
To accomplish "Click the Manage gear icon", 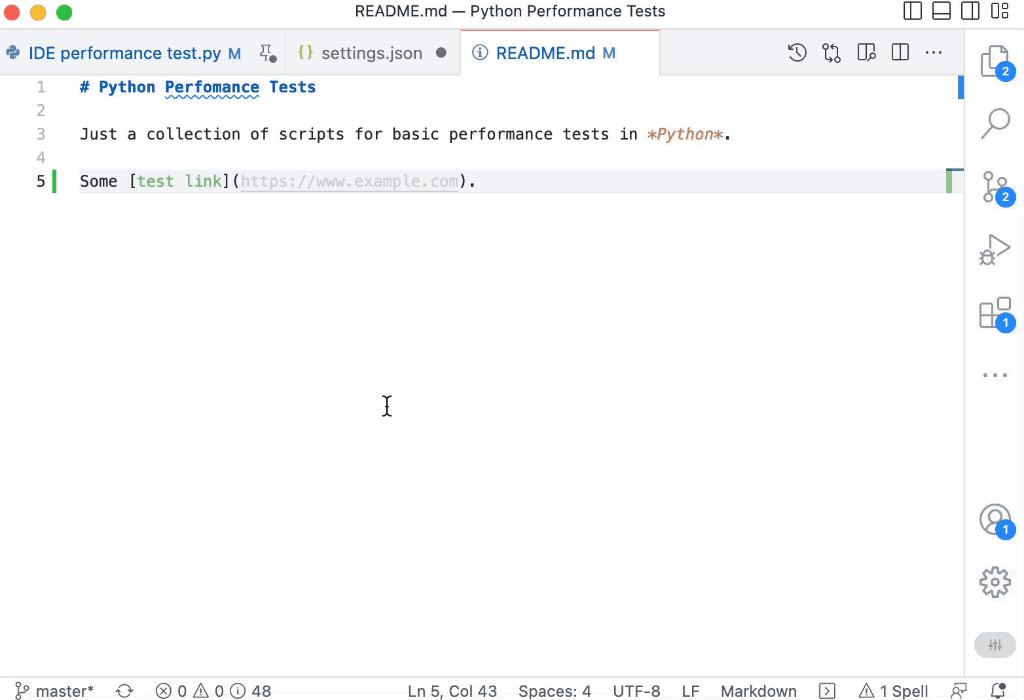I will coord(994,582).
